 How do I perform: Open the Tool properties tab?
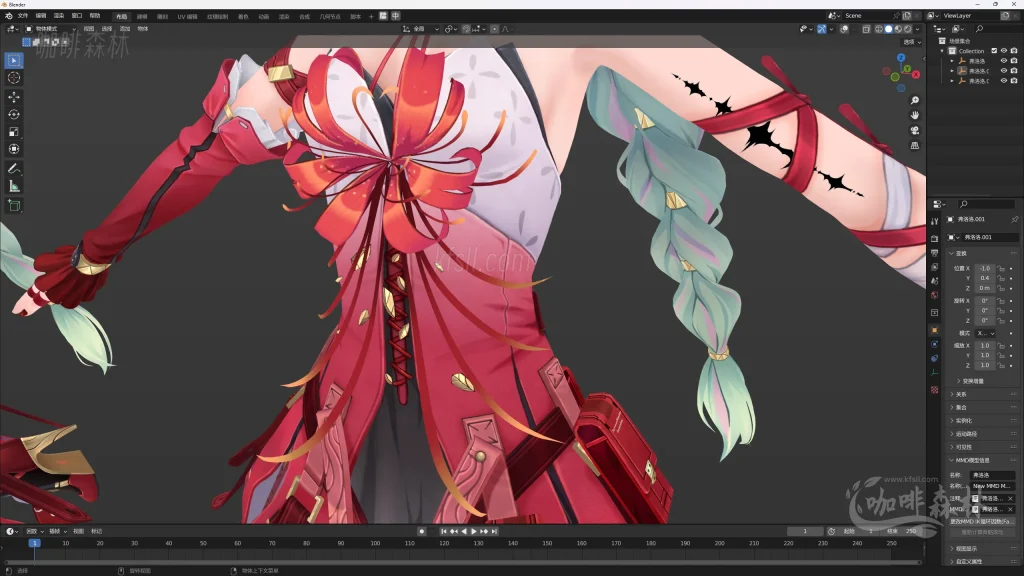click(935, 222)
